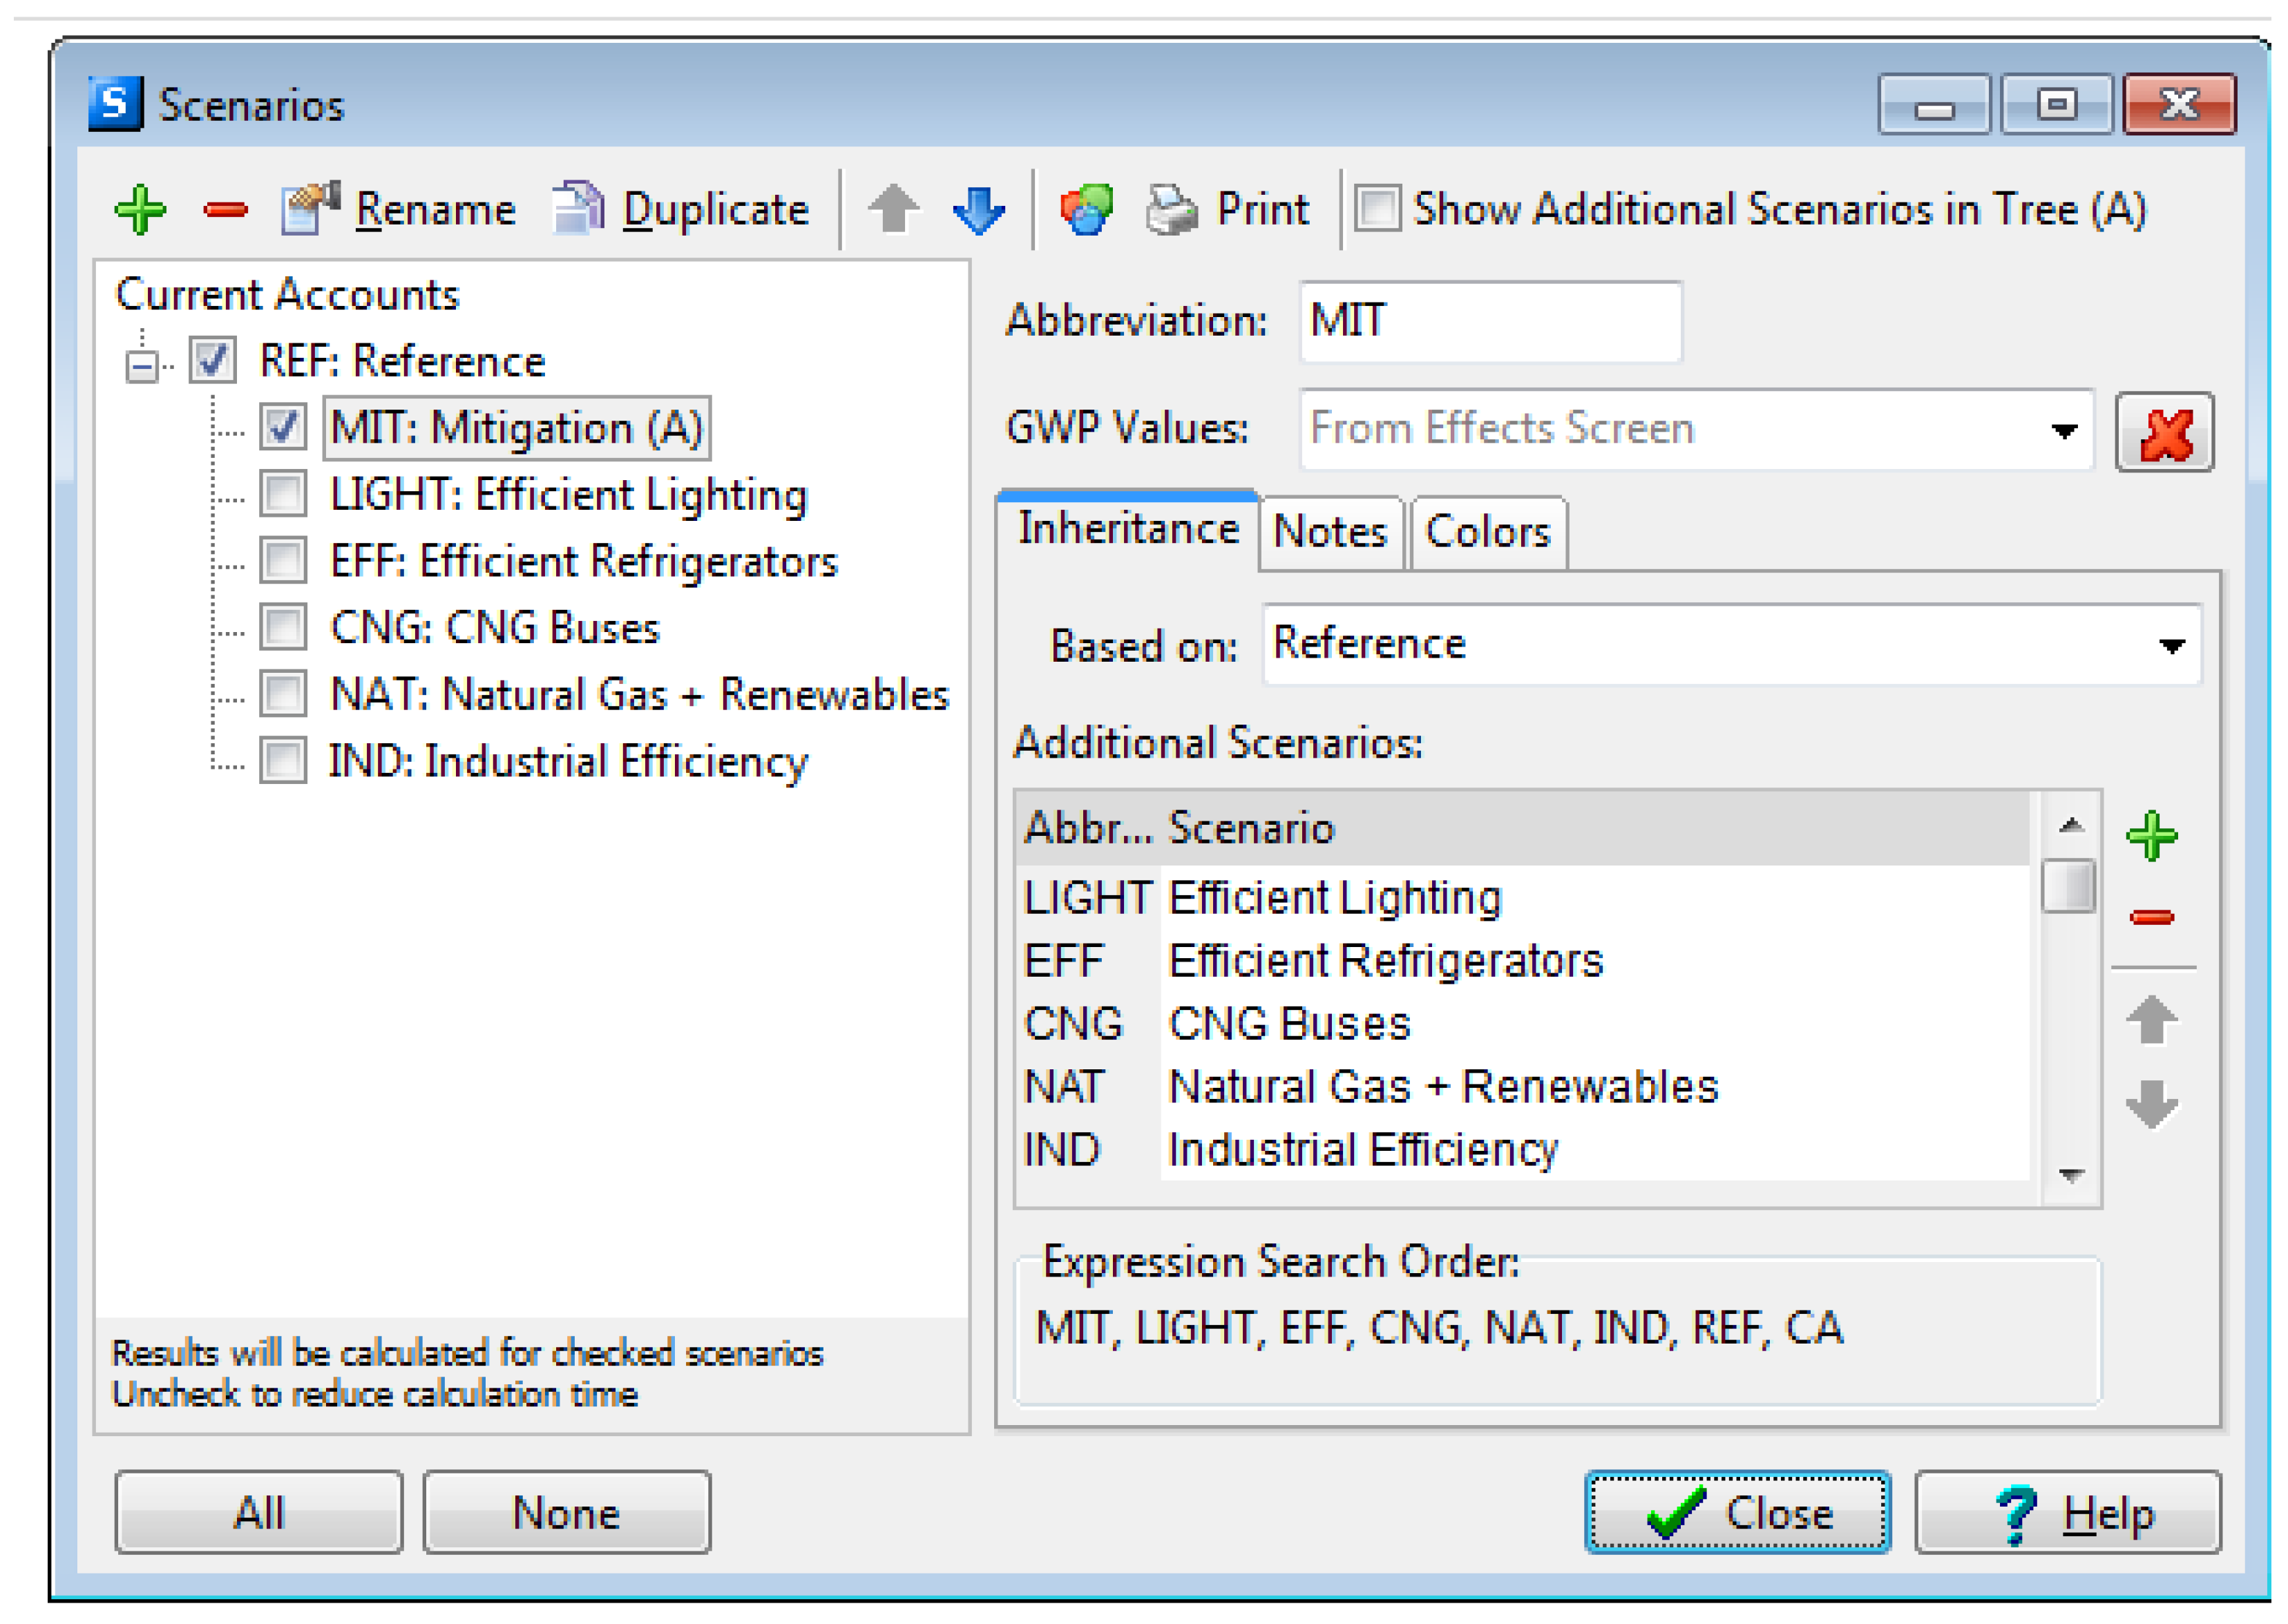Switch to the Colors tab
Image resolution: width=2288 pixels, height=1624 pixels.
point(1487,532)
